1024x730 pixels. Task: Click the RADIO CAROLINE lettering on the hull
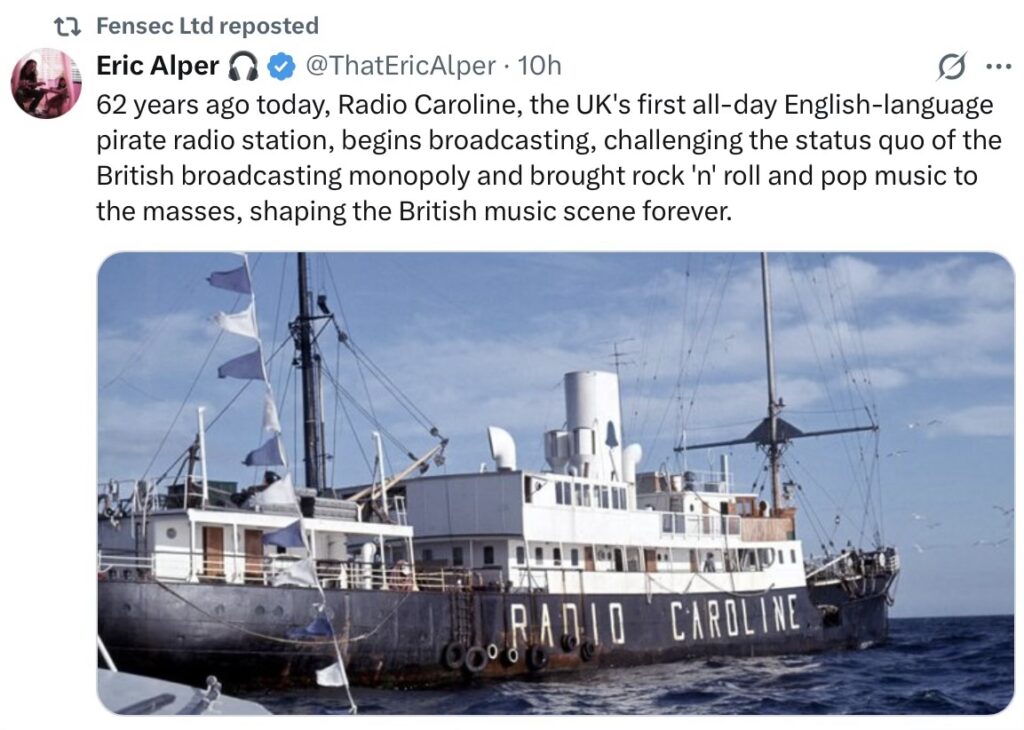point(654,620)
